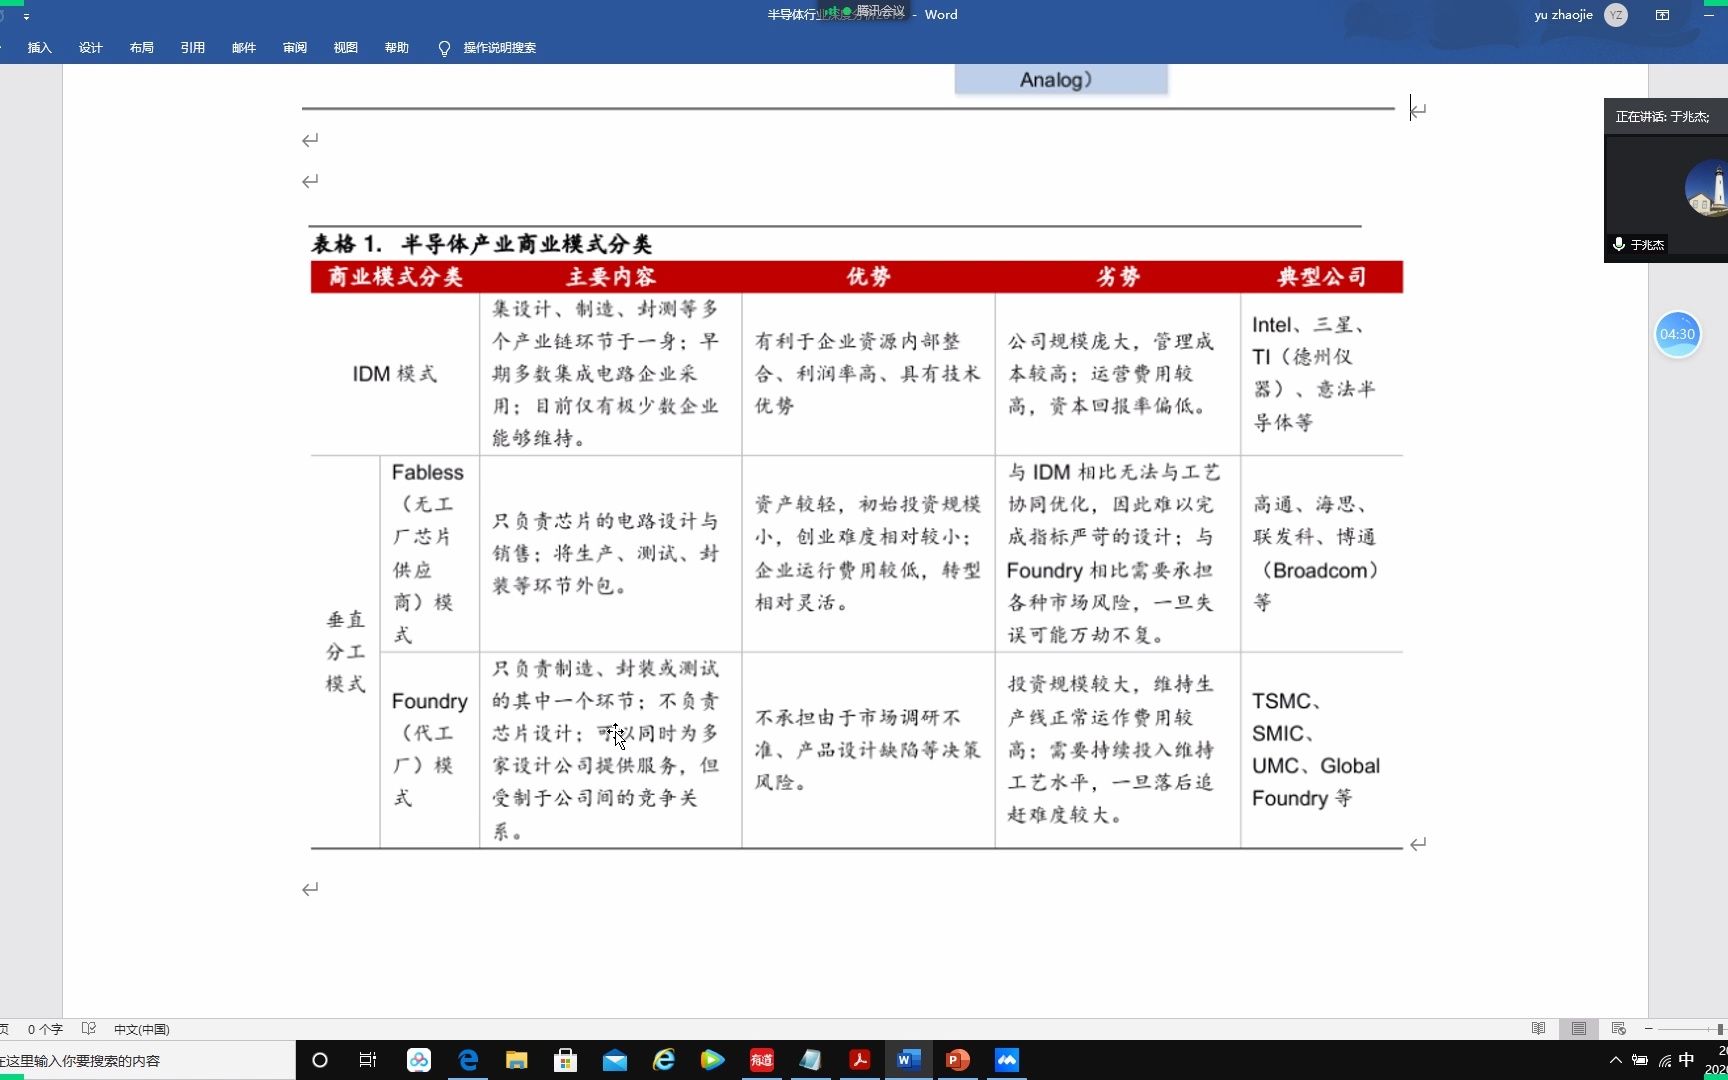Mute the microphone in the meeting panel
The height and width of the screenshot is (1080, 1728).
1617,244
